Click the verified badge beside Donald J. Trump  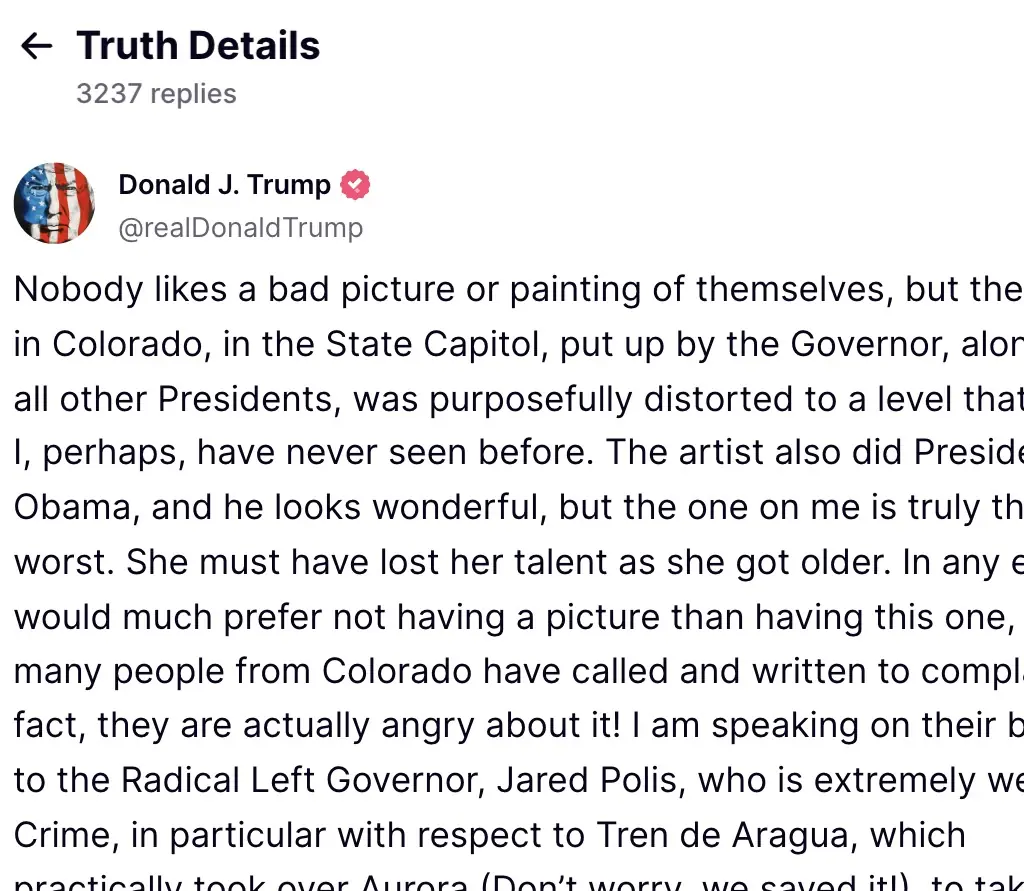[x=355, y=185]
